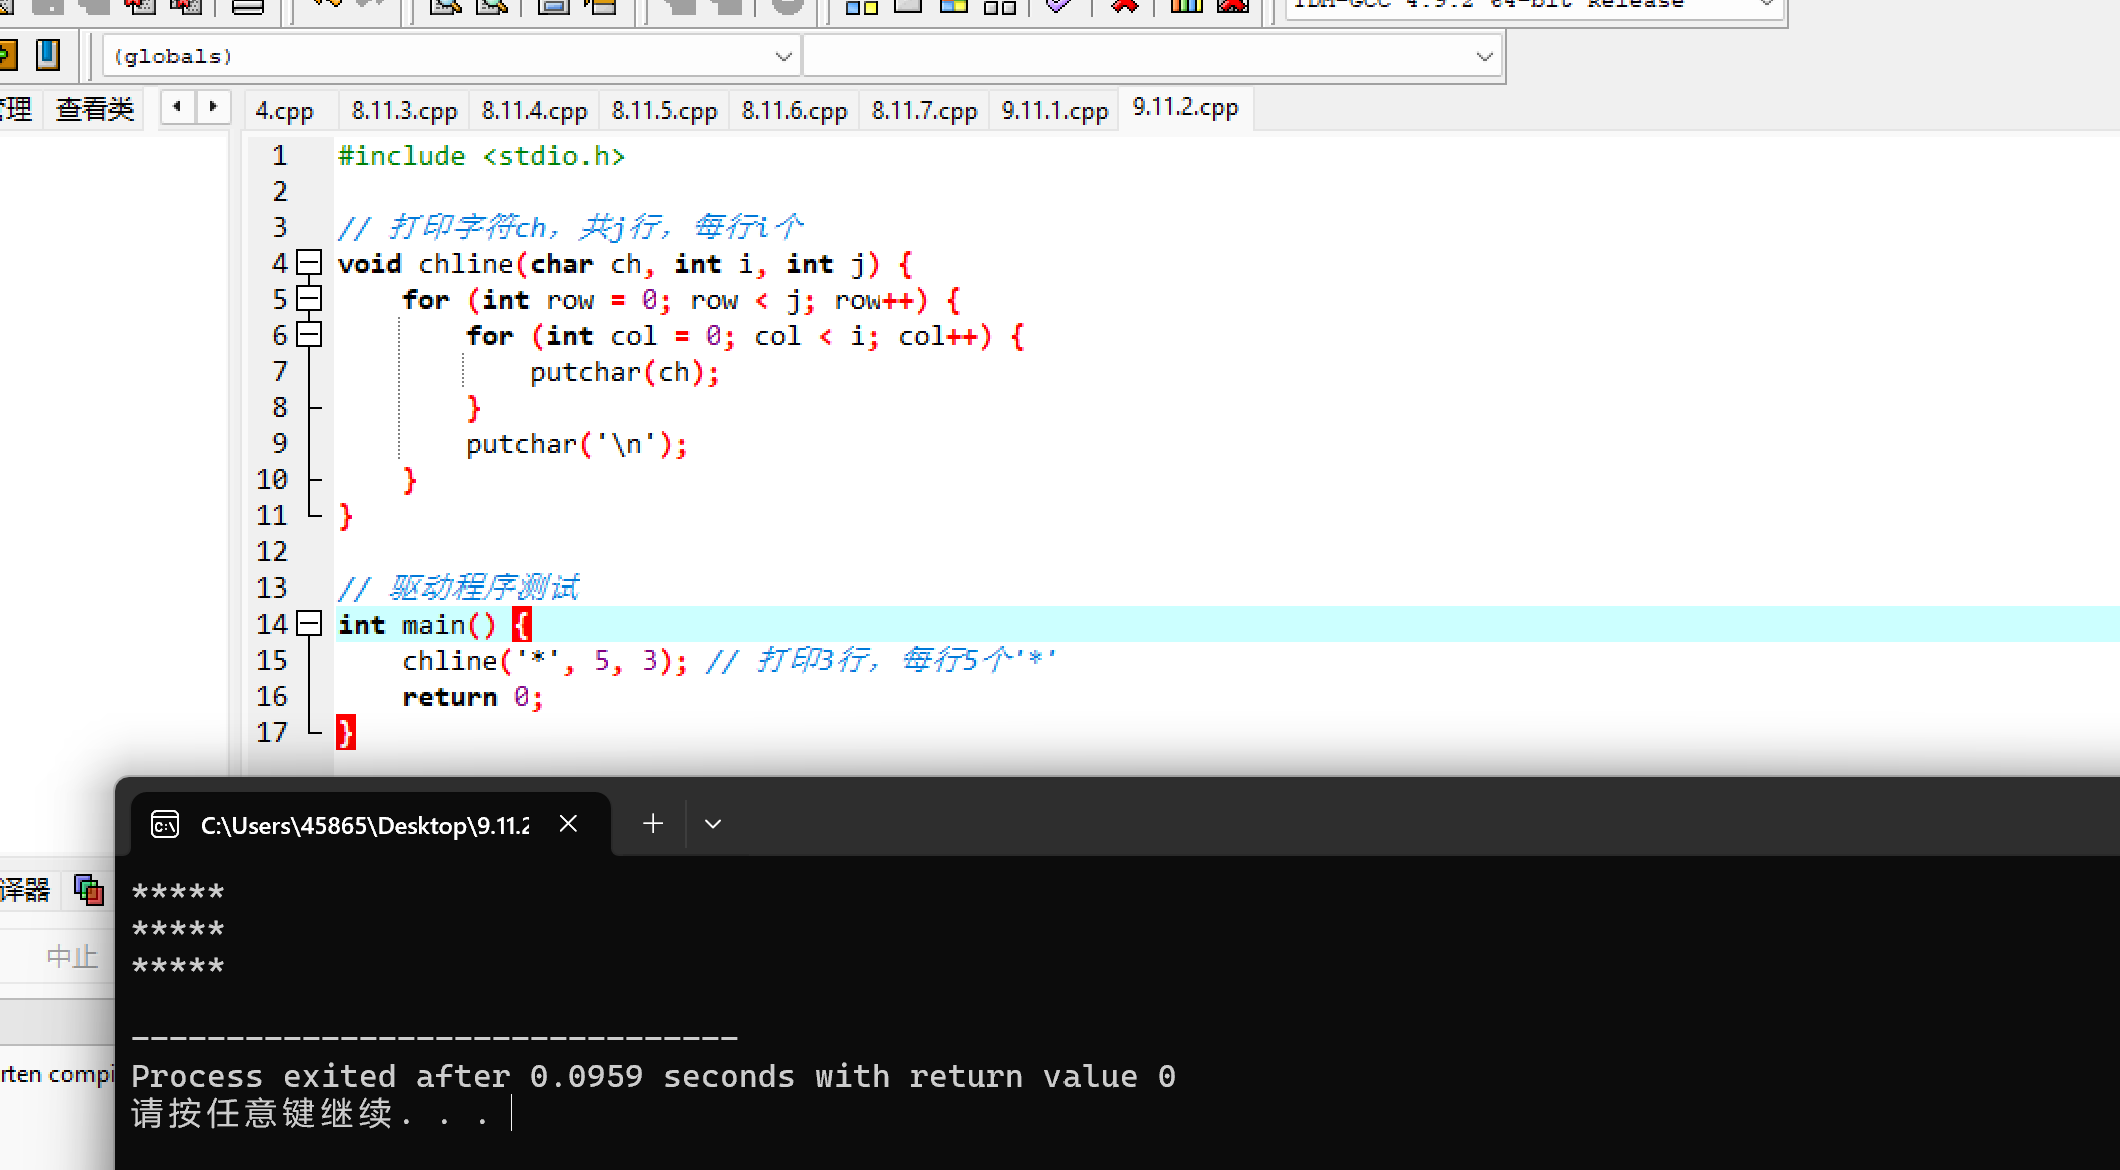Open a new terminal tab with plus
The image size is (2120, 1170).
point(653,824)
